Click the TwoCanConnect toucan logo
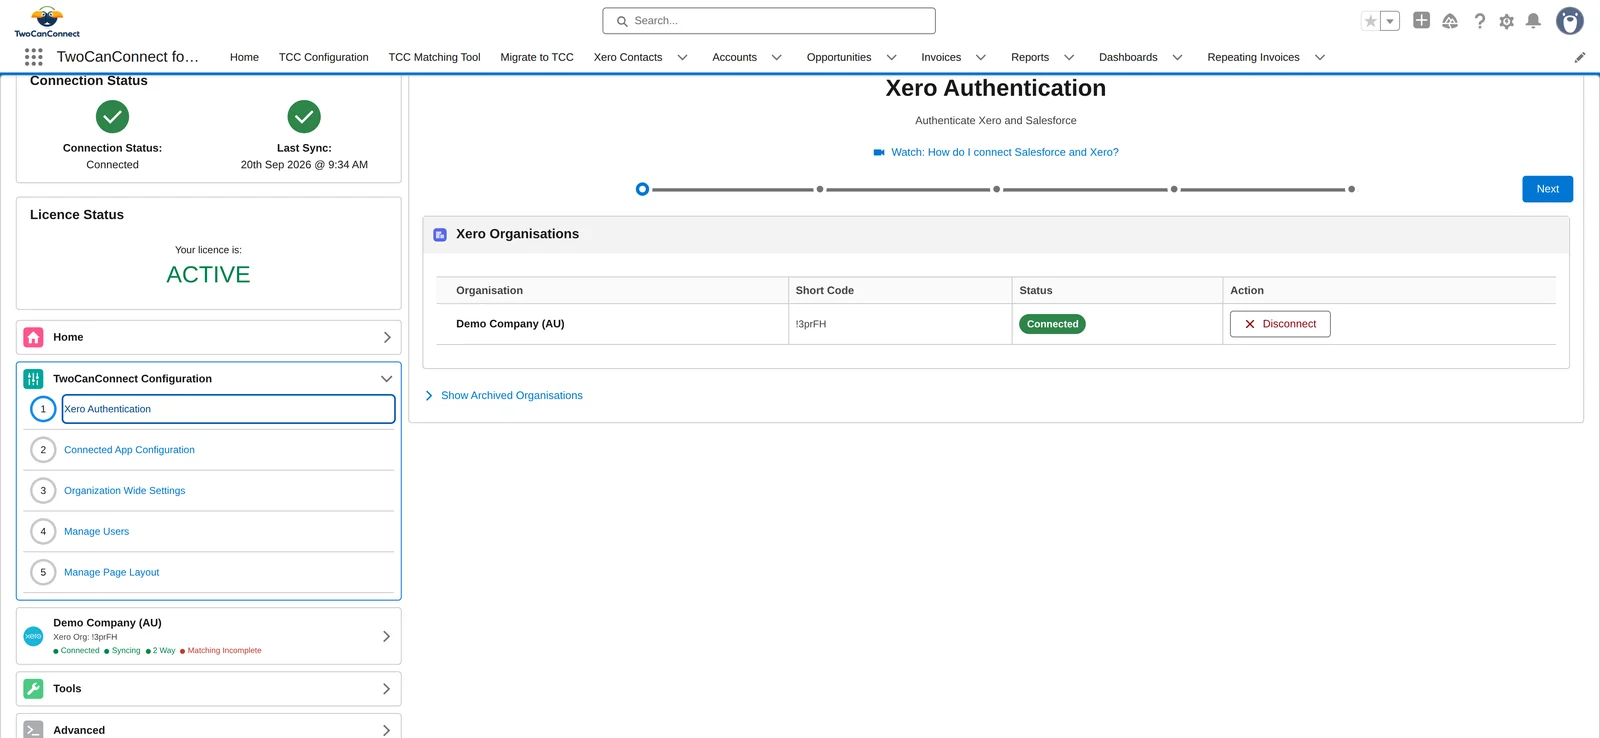Viewport: 1600px width, 738px height. point(47,21)
